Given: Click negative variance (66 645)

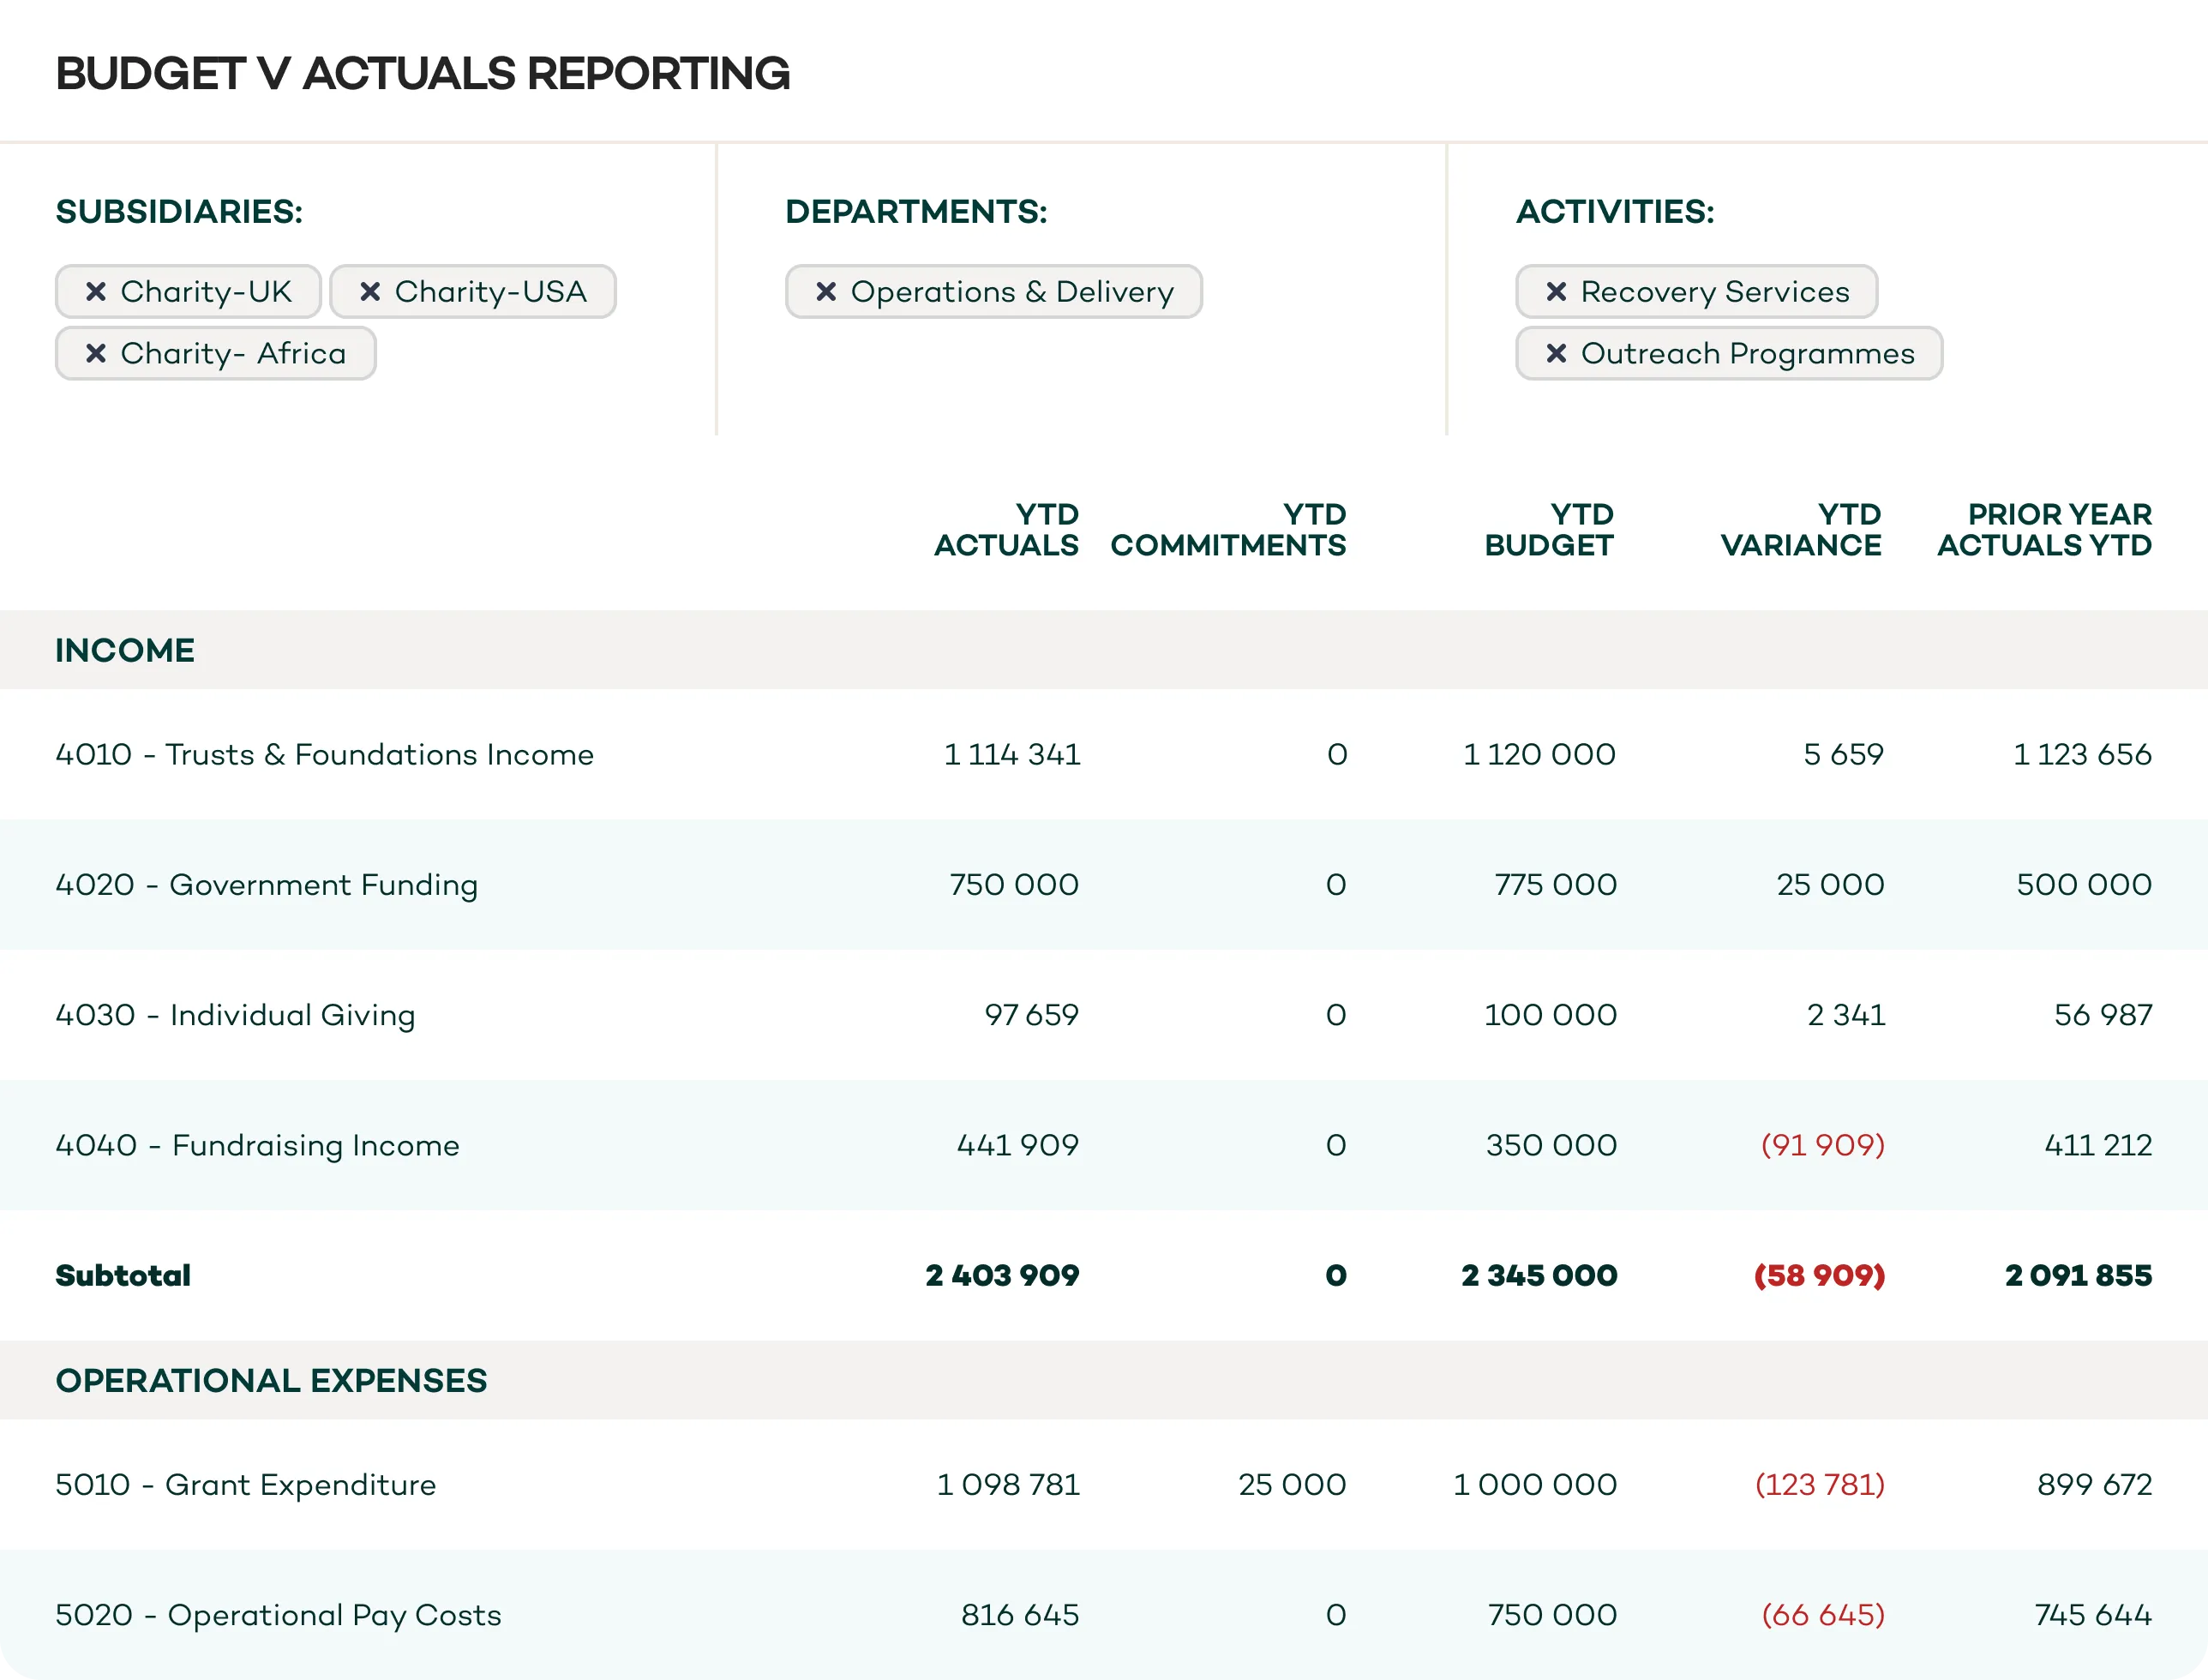Looking at the screenshot, I should tap(1823, 1614).
